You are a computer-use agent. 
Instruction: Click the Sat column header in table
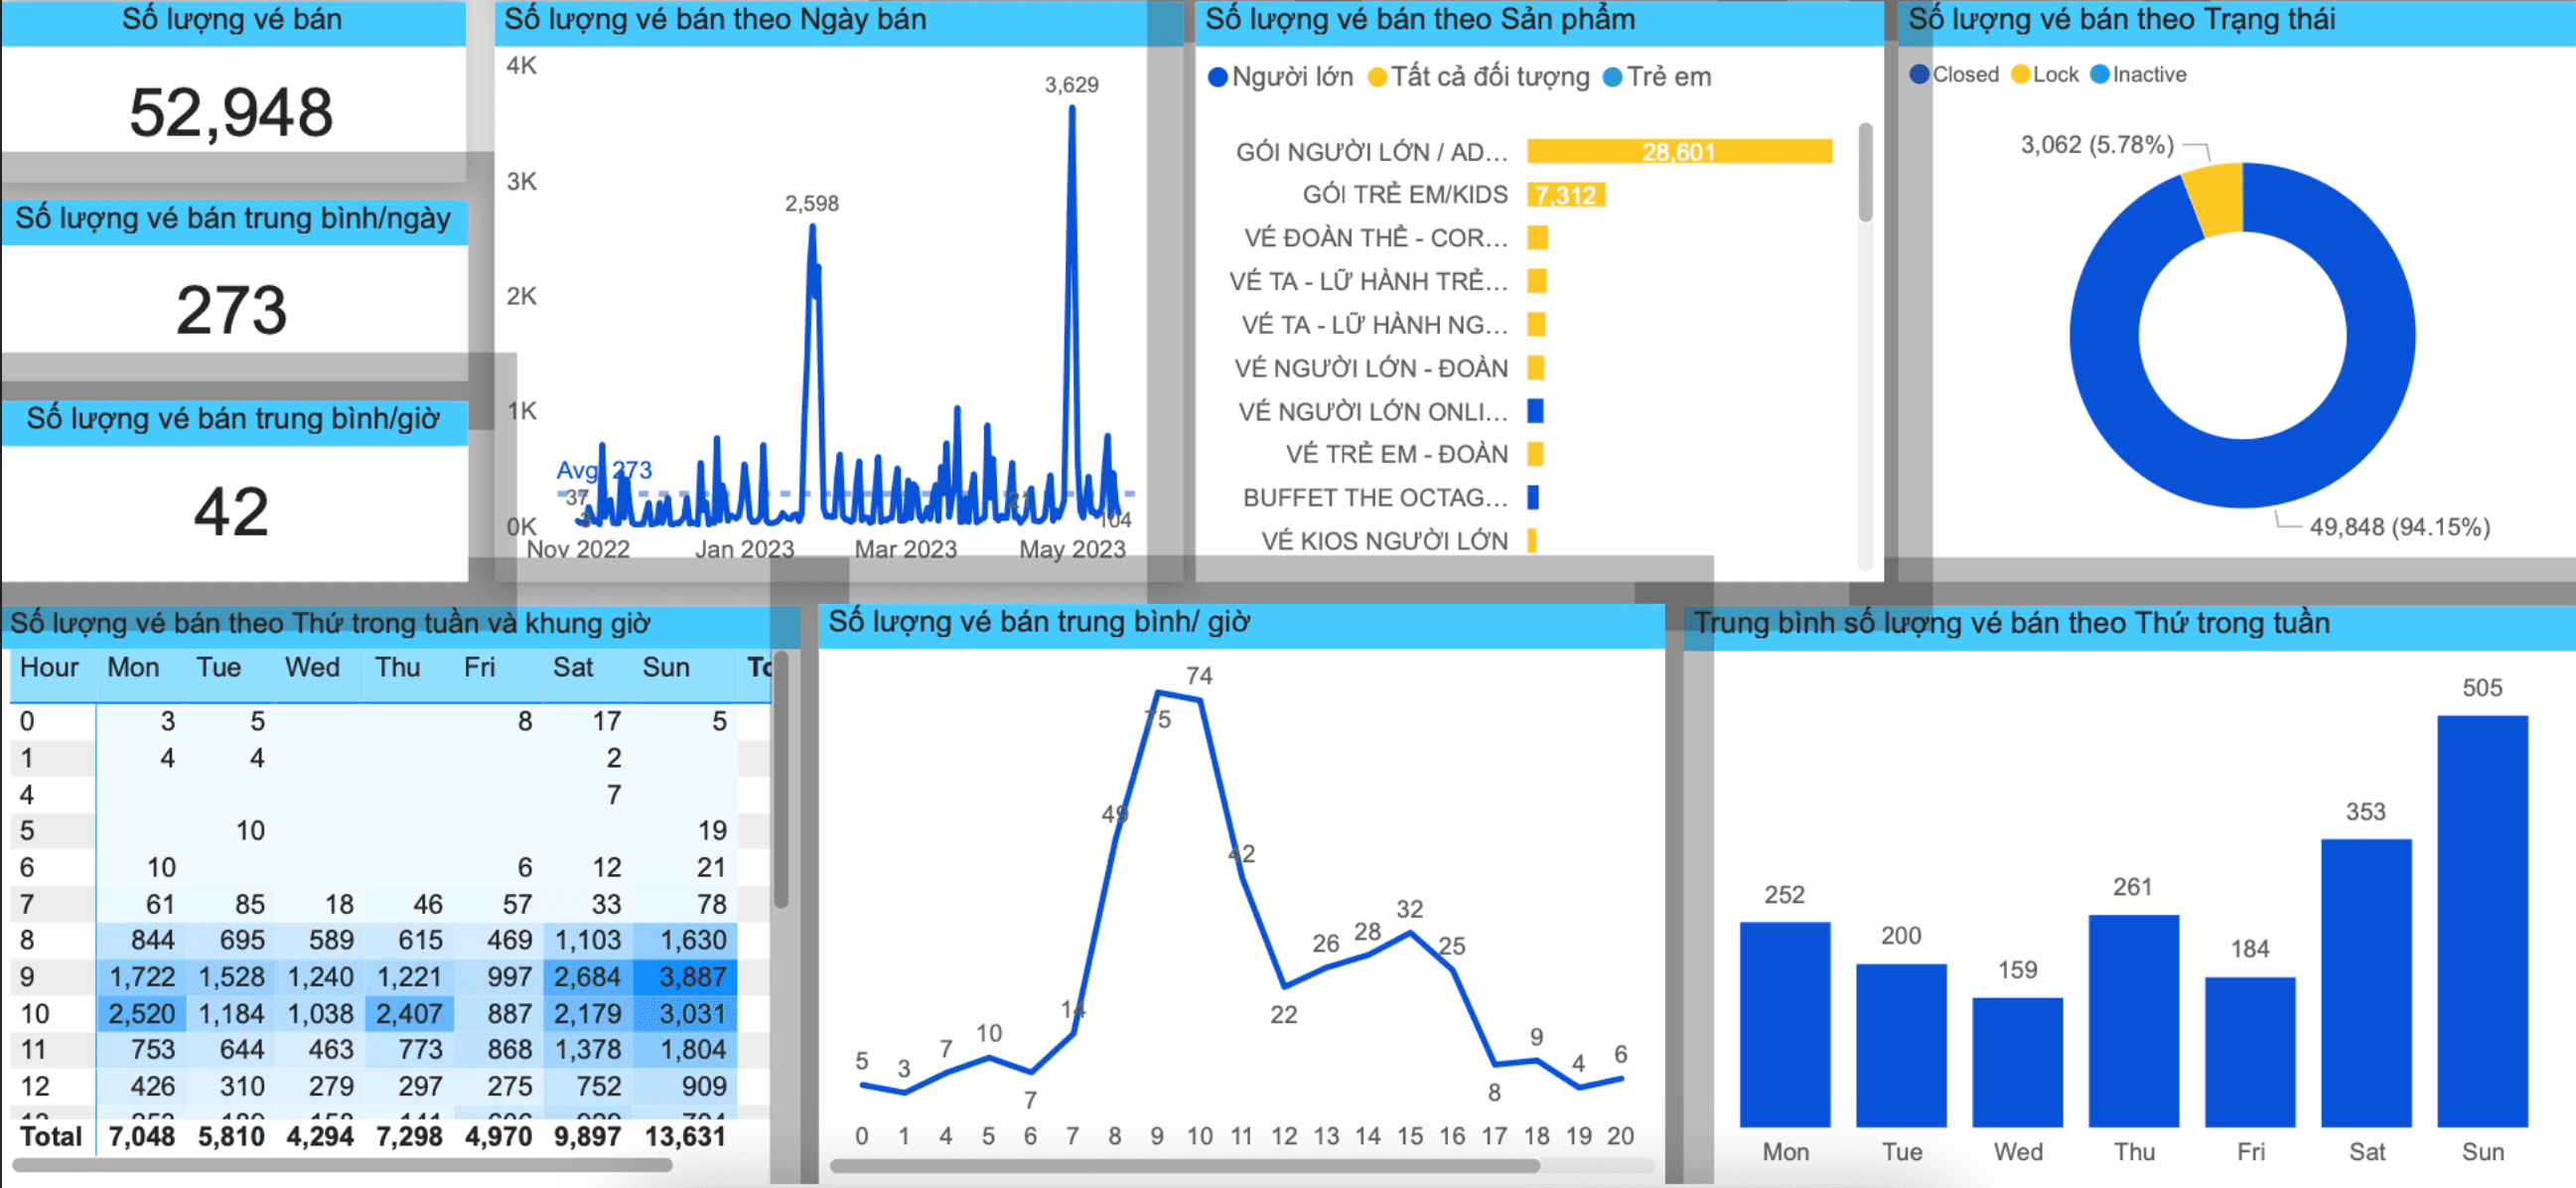[573, 667]
